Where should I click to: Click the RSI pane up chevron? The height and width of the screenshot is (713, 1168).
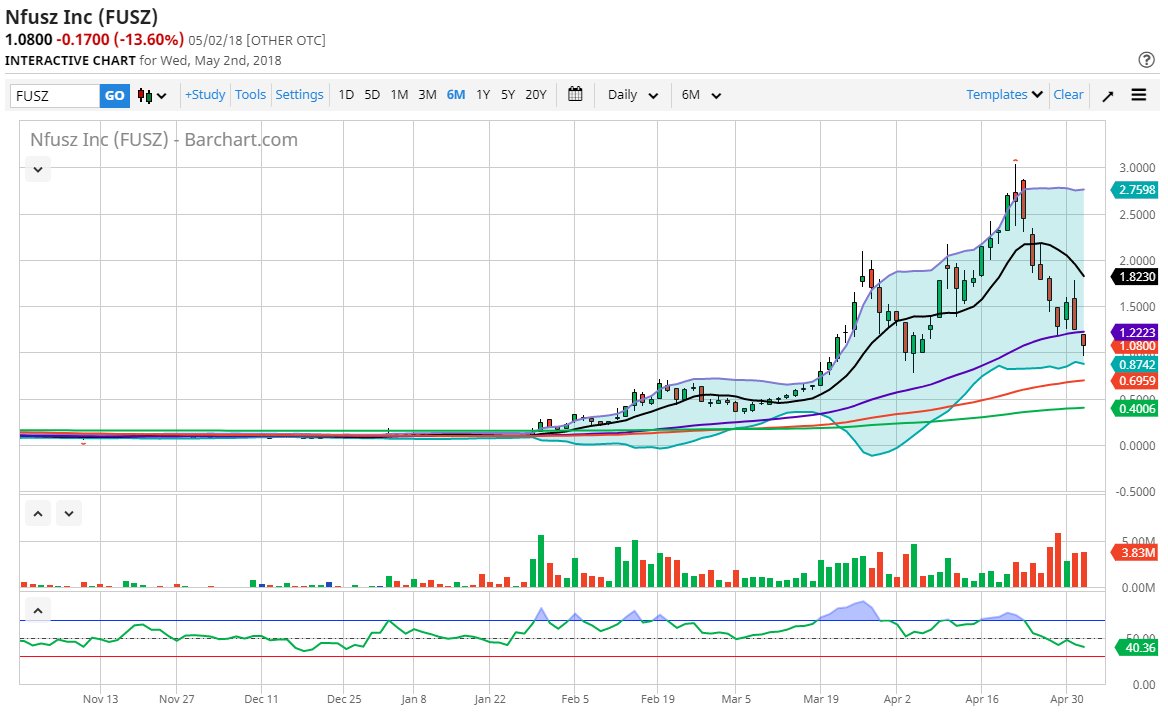[x=38, y=610]
